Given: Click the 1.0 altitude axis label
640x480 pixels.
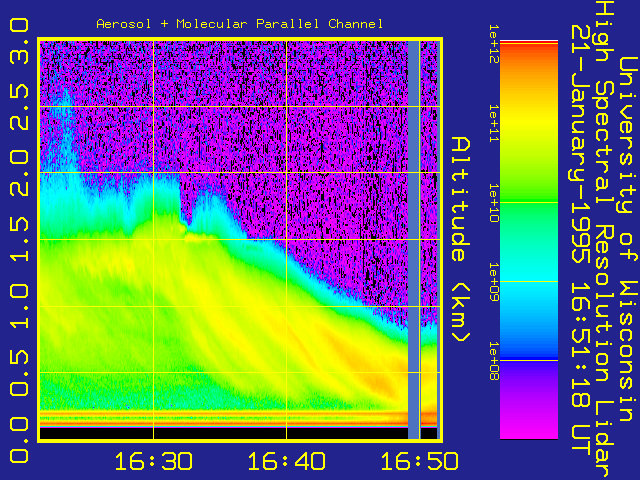Looking at the screenshot, I should pyautogui.click(x=19, y=306).
